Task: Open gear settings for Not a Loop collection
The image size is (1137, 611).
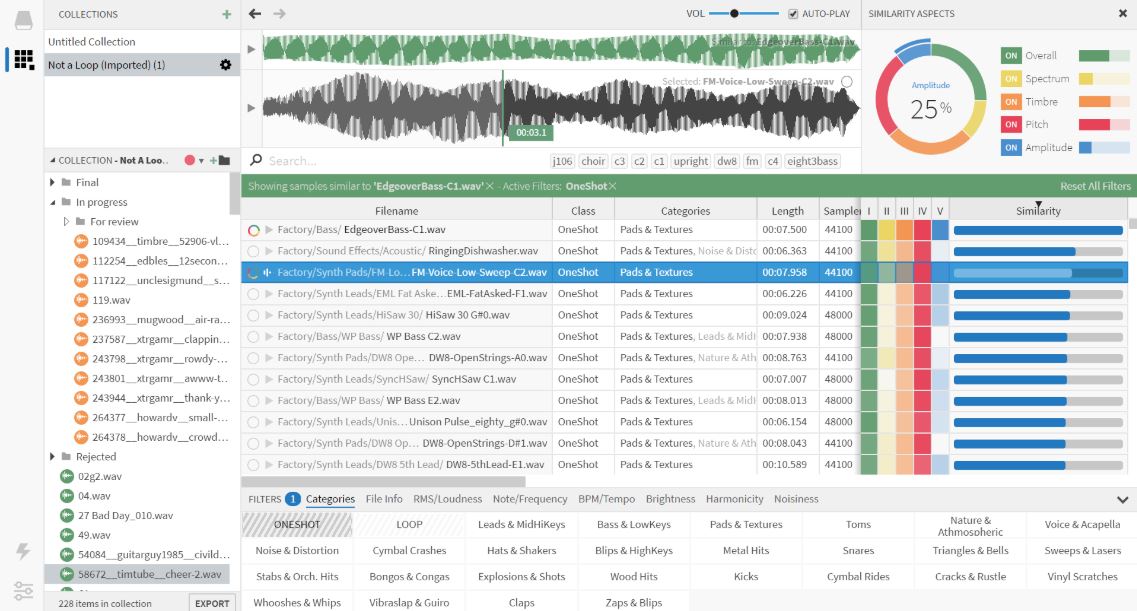Action: 226,65
